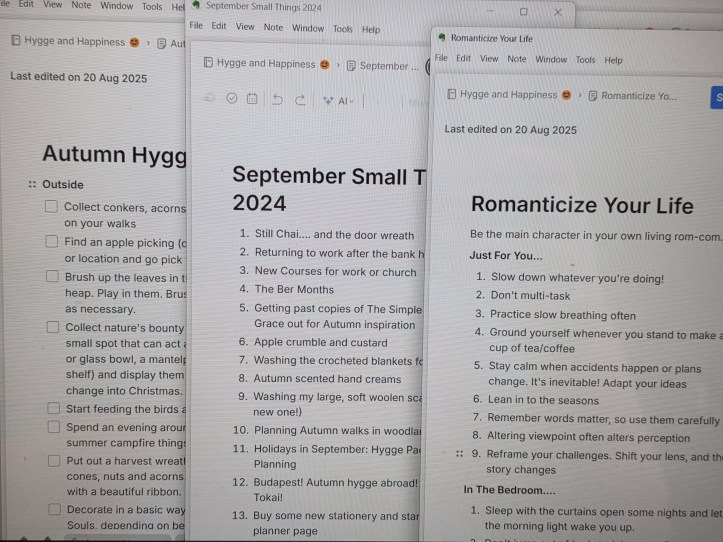The image size is (723, 542).
Task: Open the View menu in Romanticize window
Action: pyautogui.click(x=489, y=59)
